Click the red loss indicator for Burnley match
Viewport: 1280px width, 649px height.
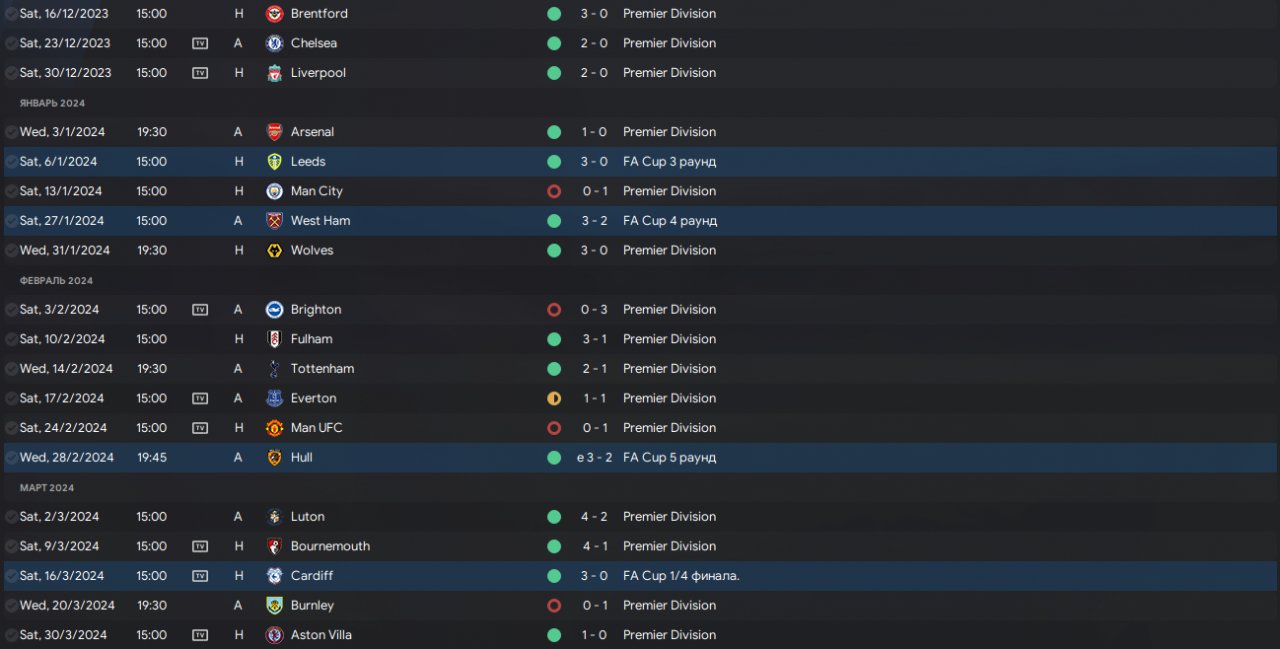(x=554, y=605)
